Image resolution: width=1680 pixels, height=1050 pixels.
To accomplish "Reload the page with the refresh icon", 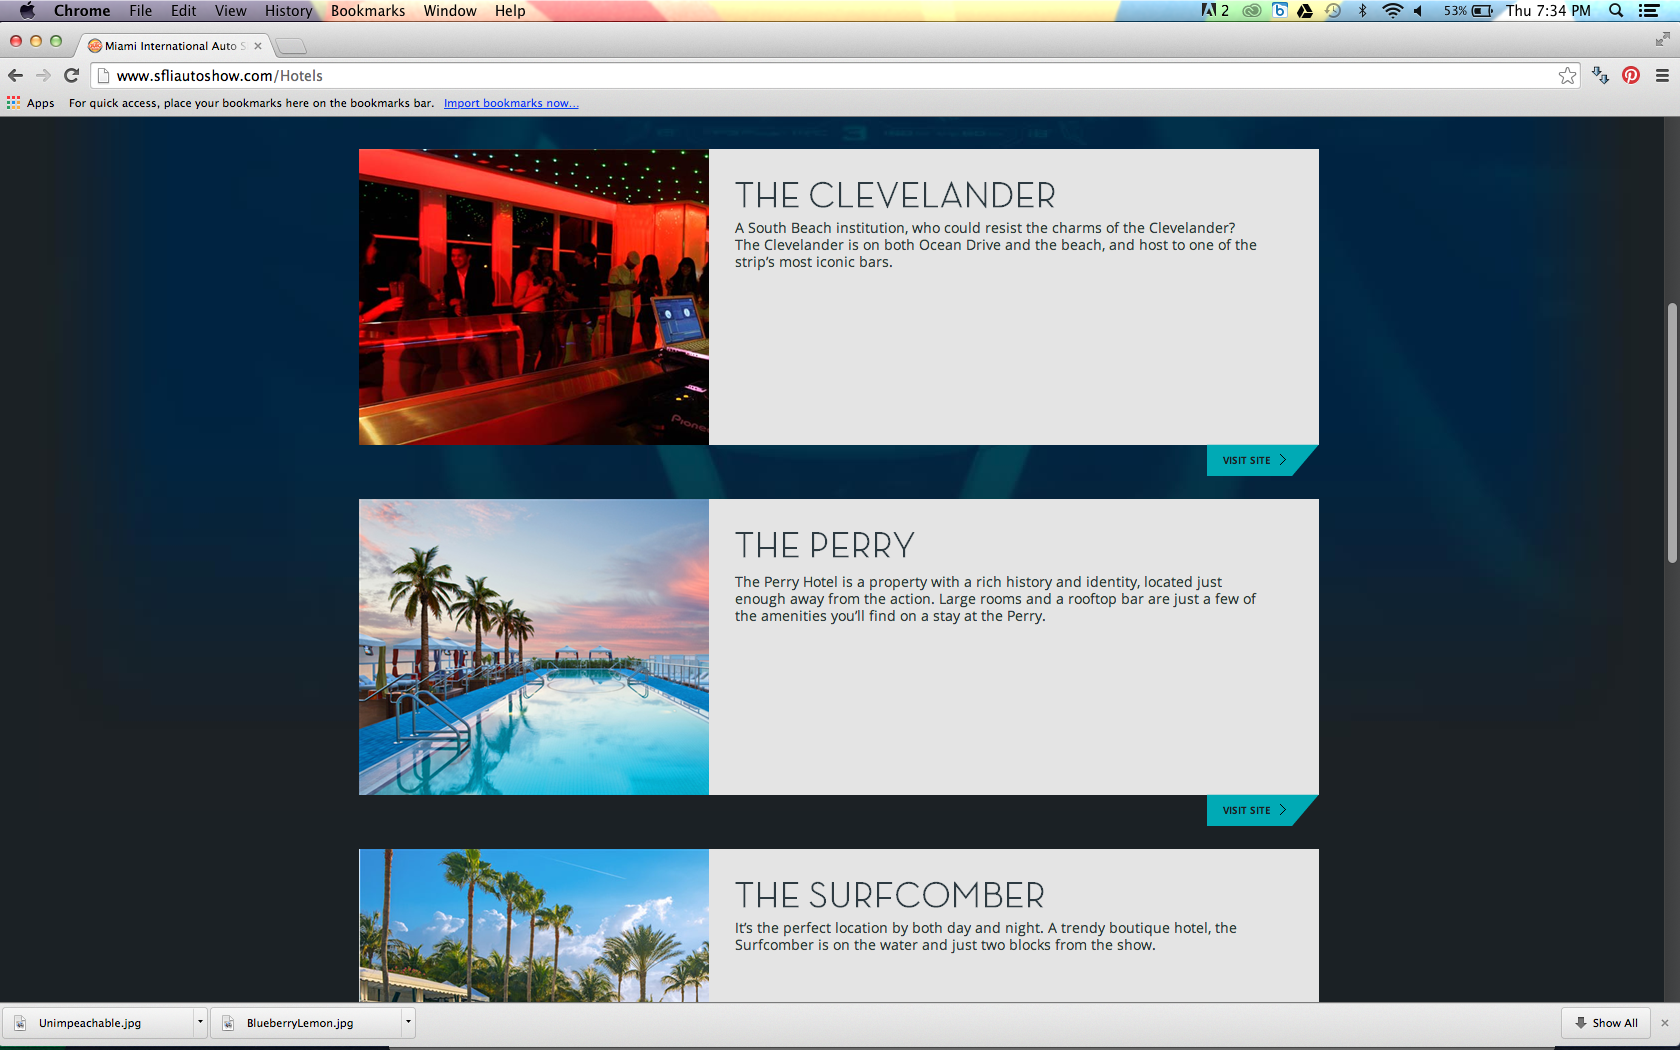I will click(x=71, y=75).
